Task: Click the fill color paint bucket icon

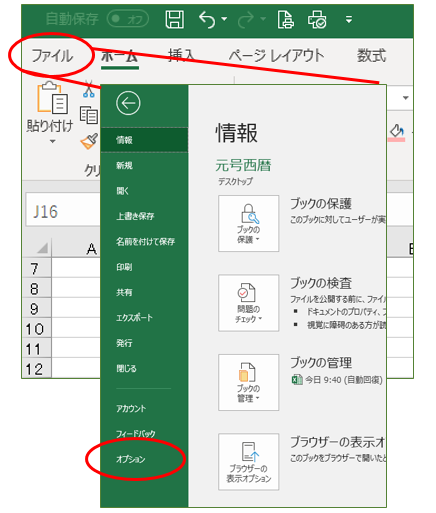Action: coord(397,133)
